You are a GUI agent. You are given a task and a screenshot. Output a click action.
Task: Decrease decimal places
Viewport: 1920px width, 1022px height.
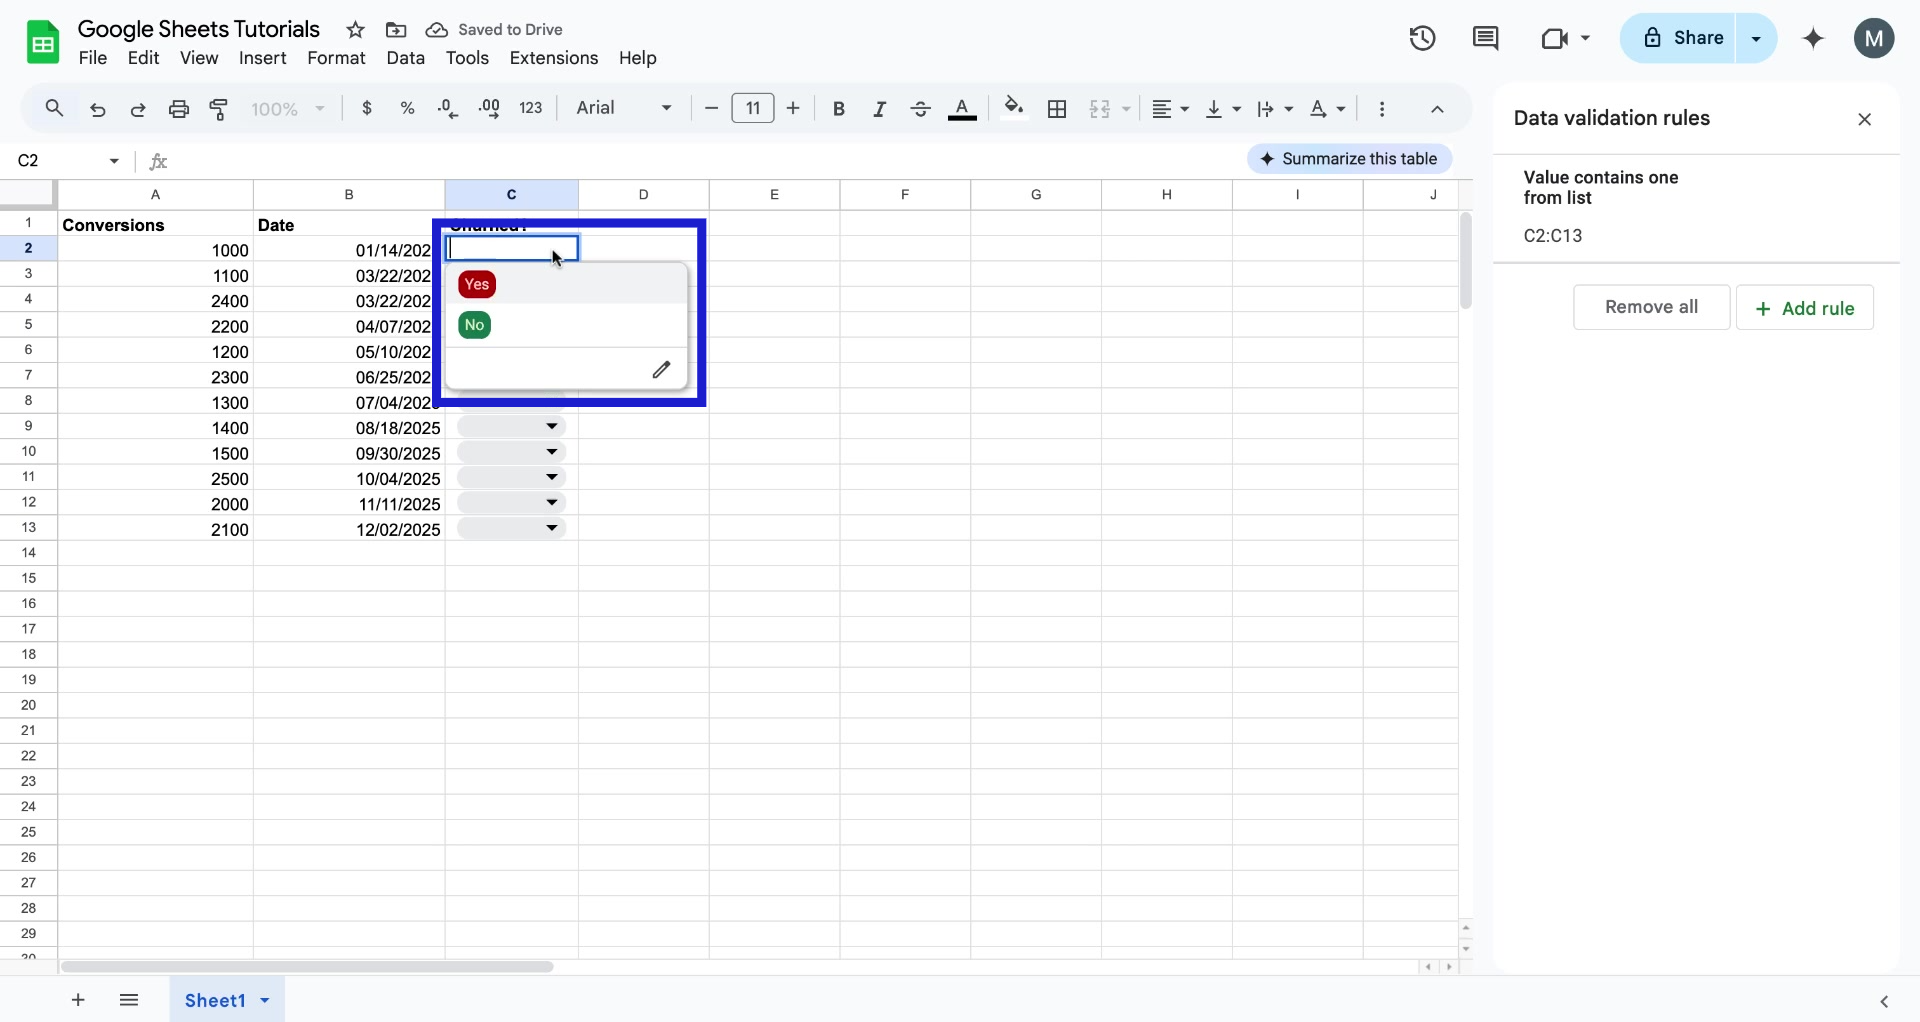[x=447, y=110]
